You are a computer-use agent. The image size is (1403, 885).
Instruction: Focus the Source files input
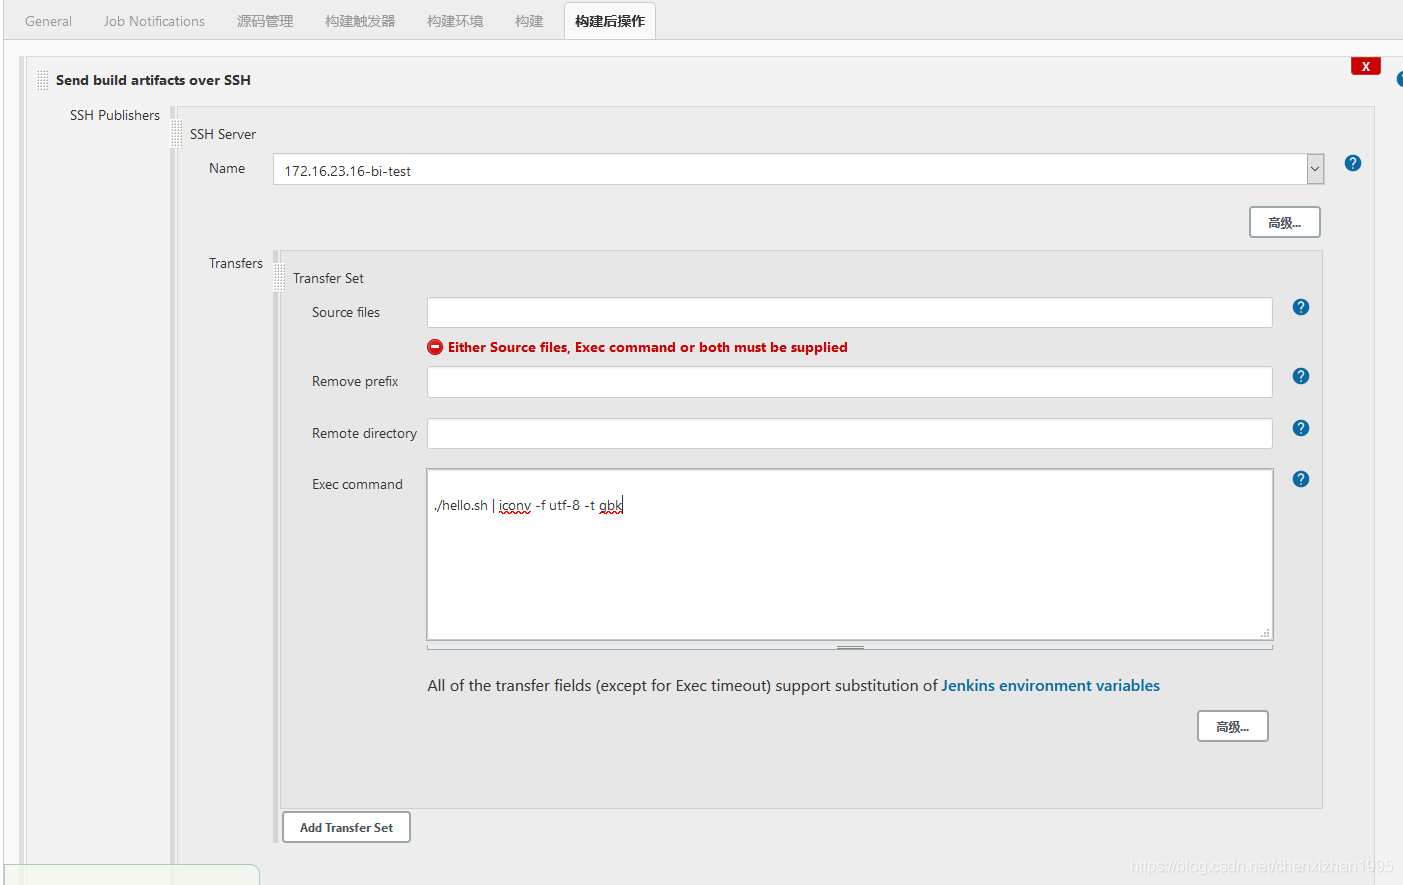[x=849, y=312]
